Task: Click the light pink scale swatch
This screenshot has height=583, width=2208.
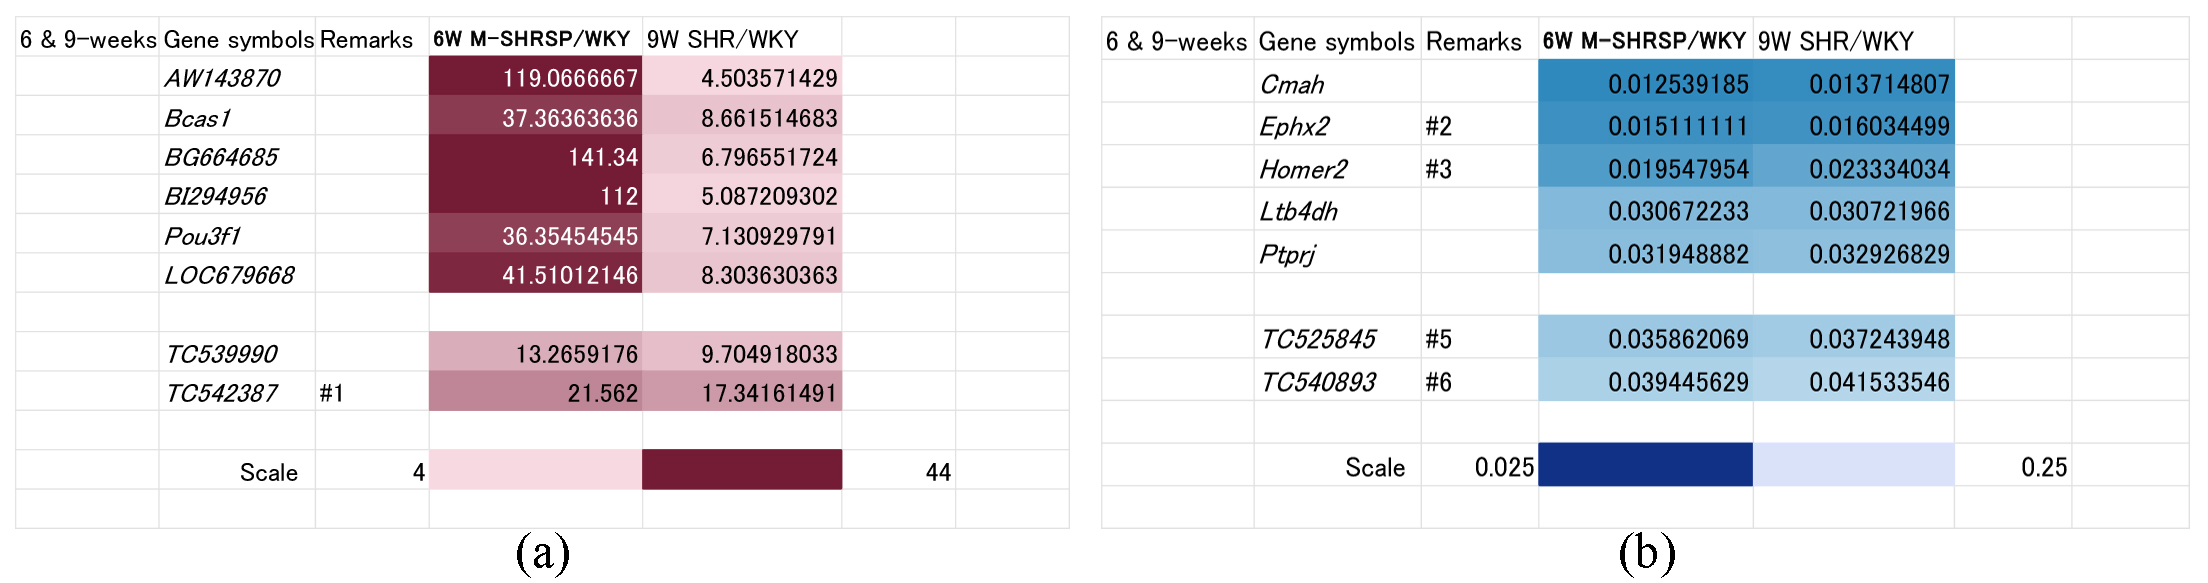Action: tap(535, 470)
